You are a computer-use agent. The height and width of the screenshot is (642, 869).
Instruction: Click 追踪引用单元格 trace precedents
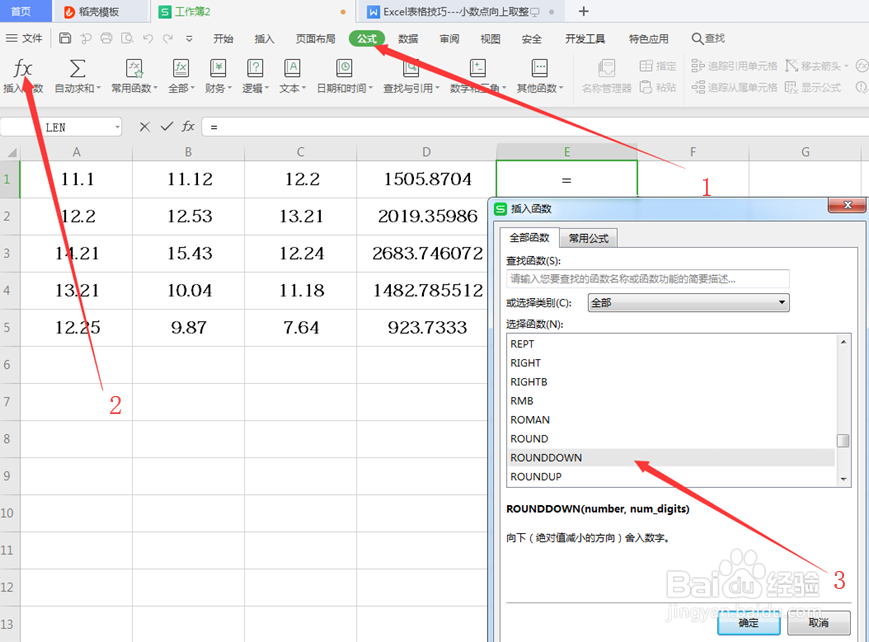734,66
